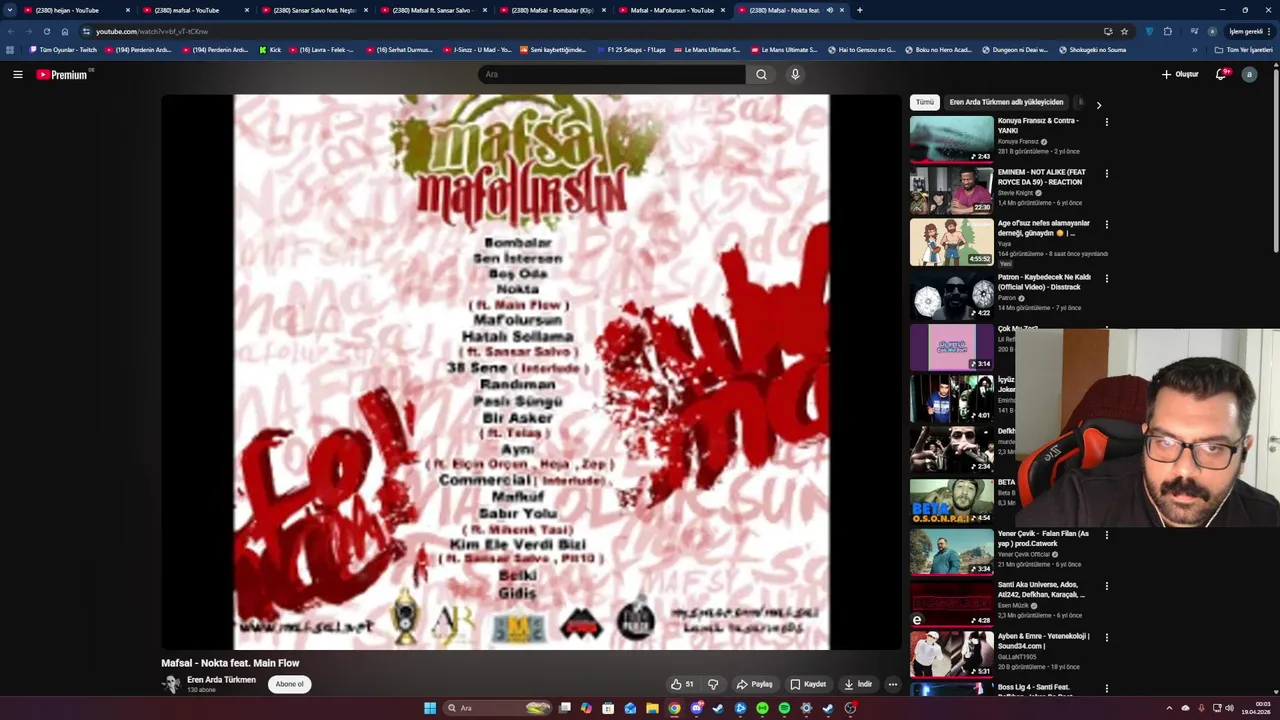Image resolution: width=1280 pixels, height=720 pixels.
Task: Expand hidden bookmarks chevron
Action: (1194, 50)
